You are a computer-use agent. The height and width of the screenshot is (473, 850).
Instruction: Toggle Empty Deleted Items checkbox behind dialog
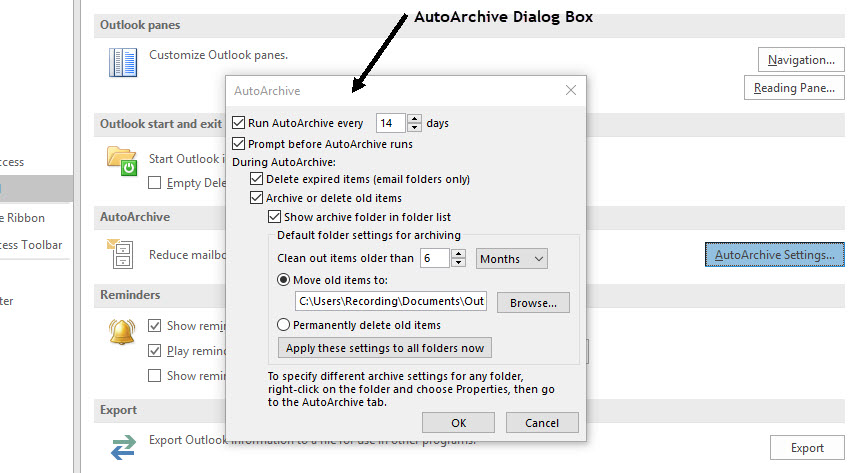(154, 183)
